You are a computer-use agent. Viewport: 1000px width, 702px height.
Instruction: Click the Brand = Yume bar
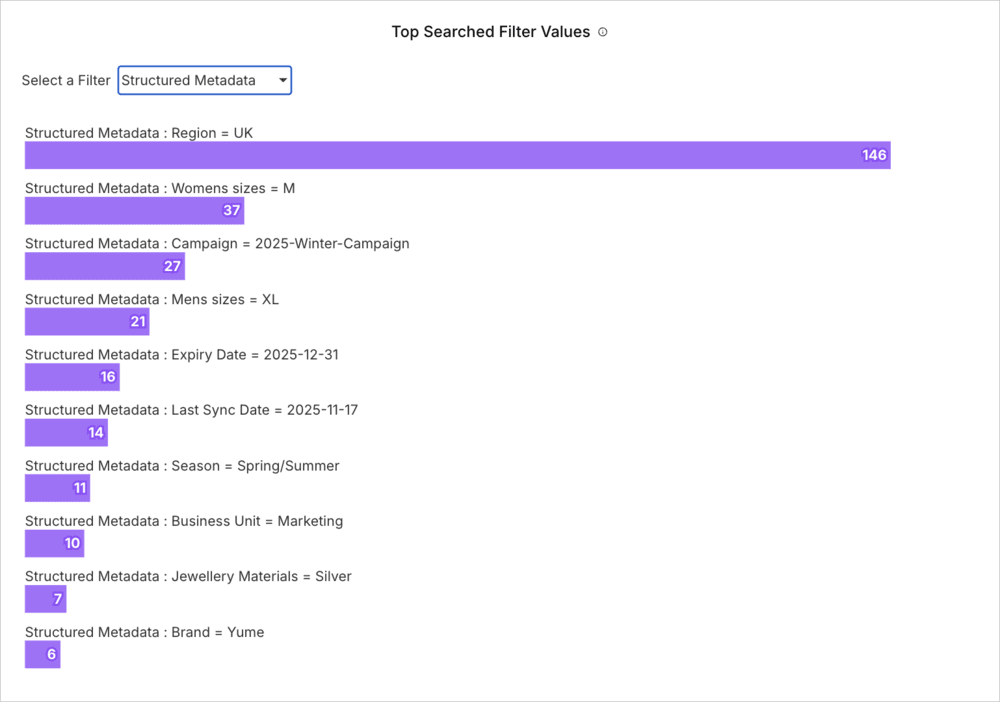(42, 654)
